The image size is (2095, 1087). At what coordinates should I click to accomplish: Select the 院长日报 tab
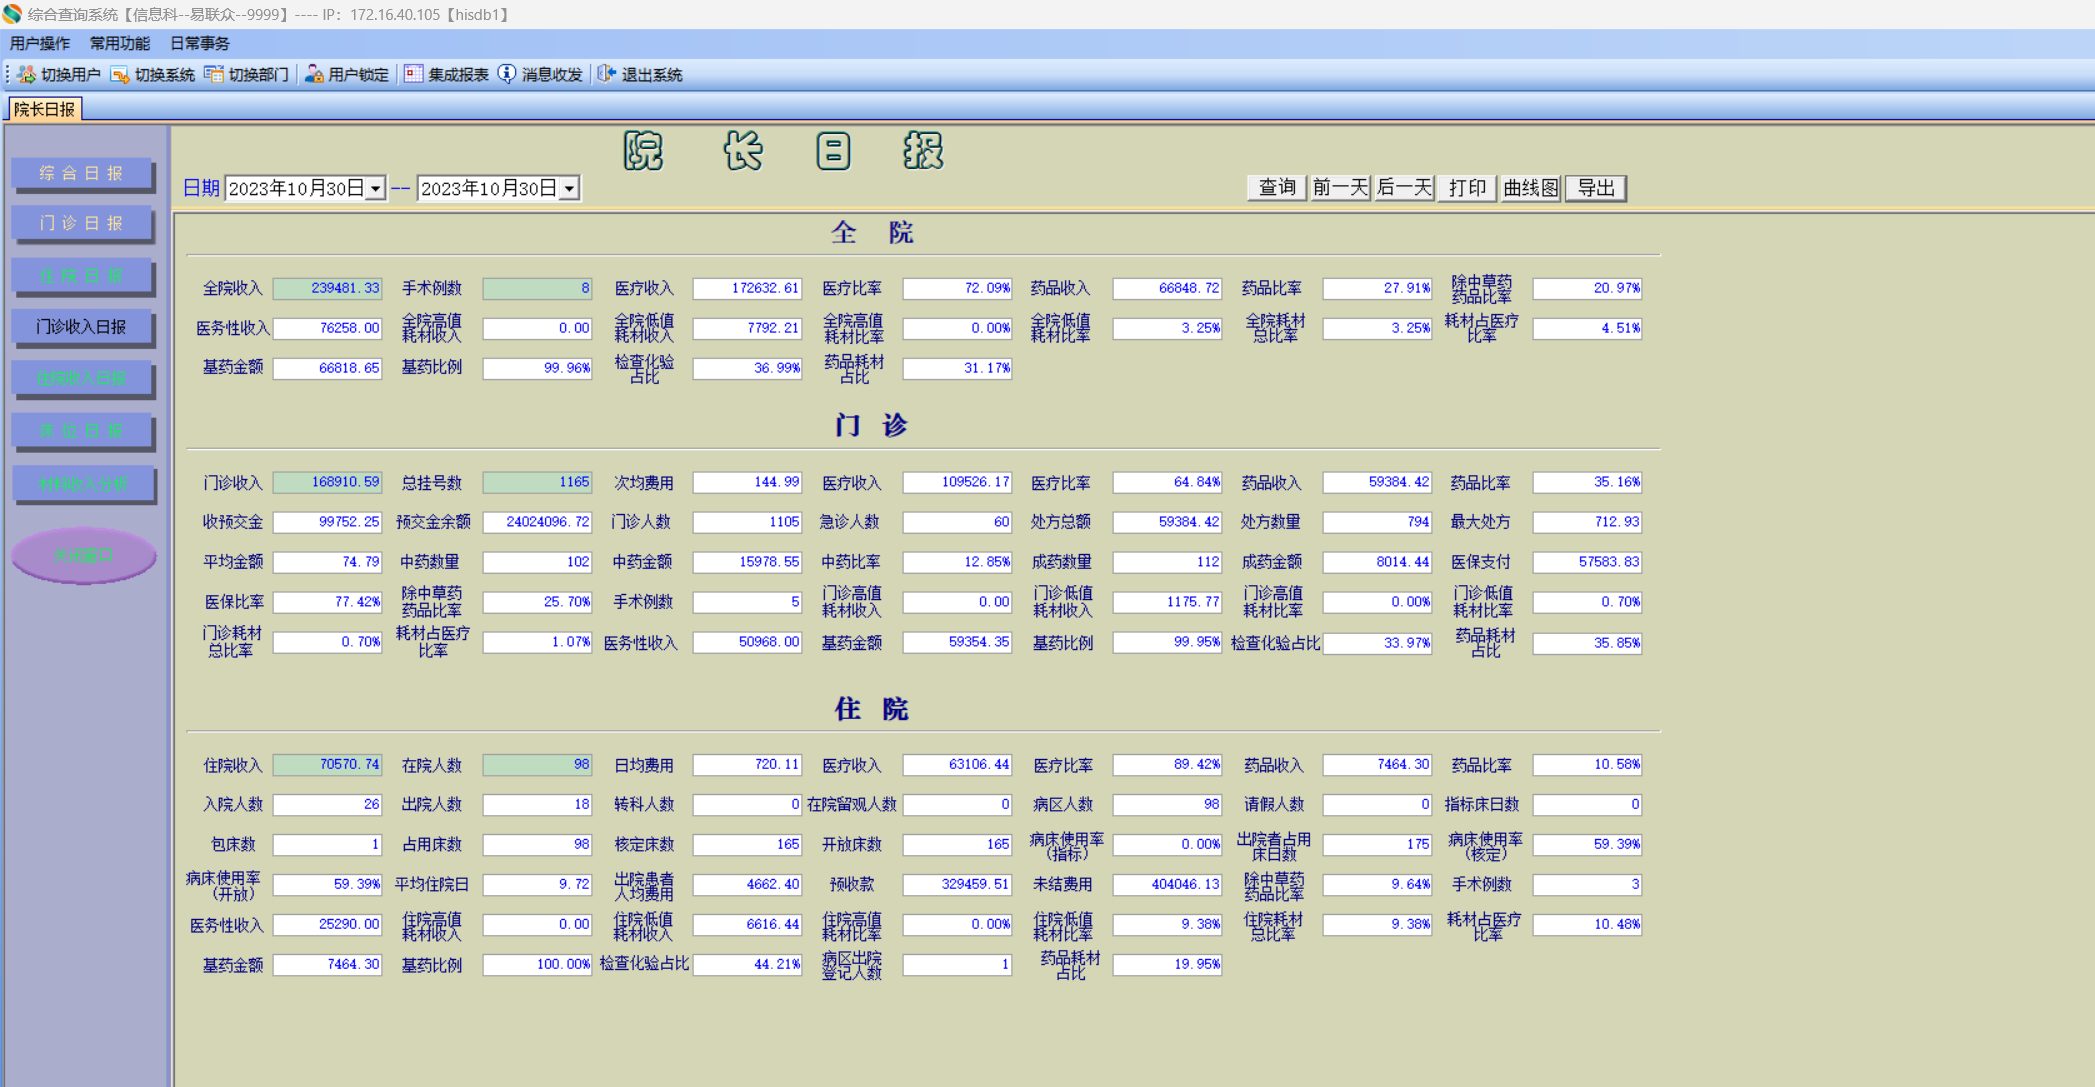pyautogui.click(x=44, y=109)
